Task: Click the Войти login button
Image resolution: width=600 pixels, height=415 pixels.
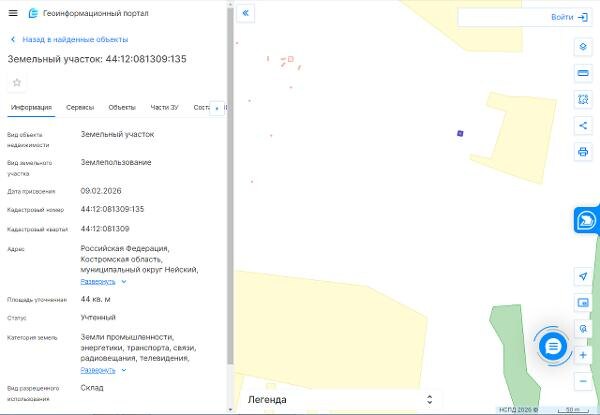Action: [562, 17]
